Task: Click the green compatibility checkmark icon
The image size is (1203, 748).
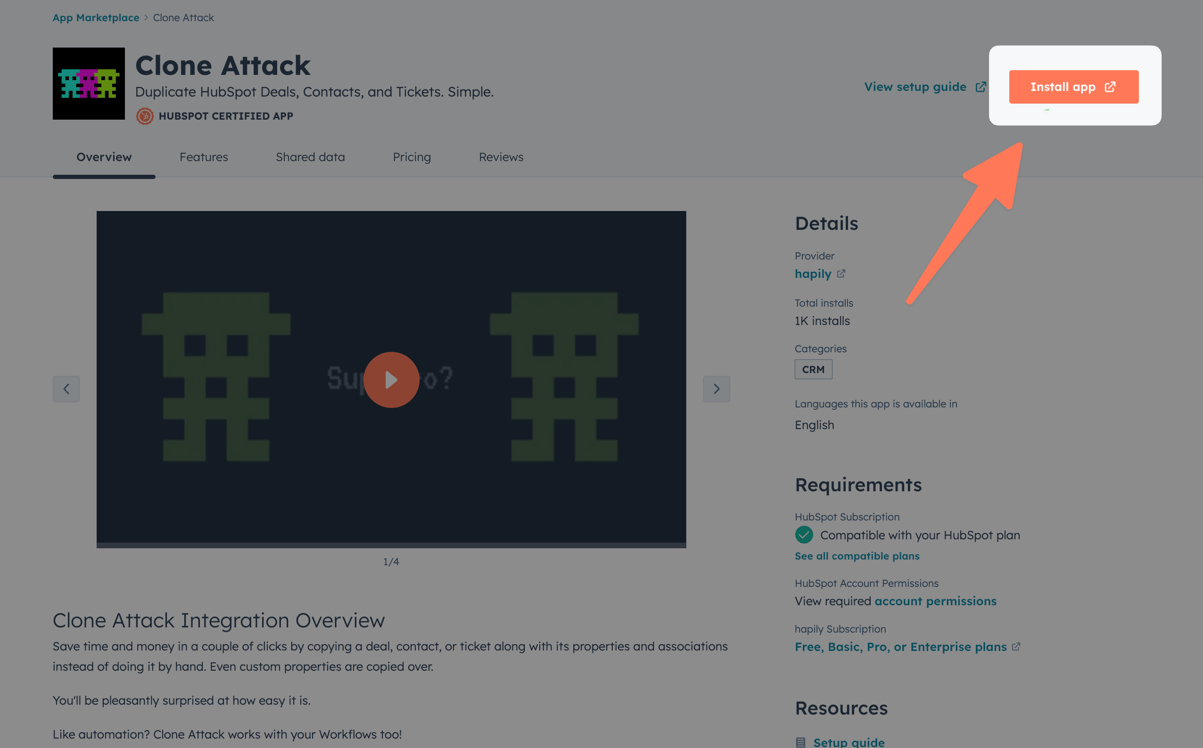Action: 804,535
